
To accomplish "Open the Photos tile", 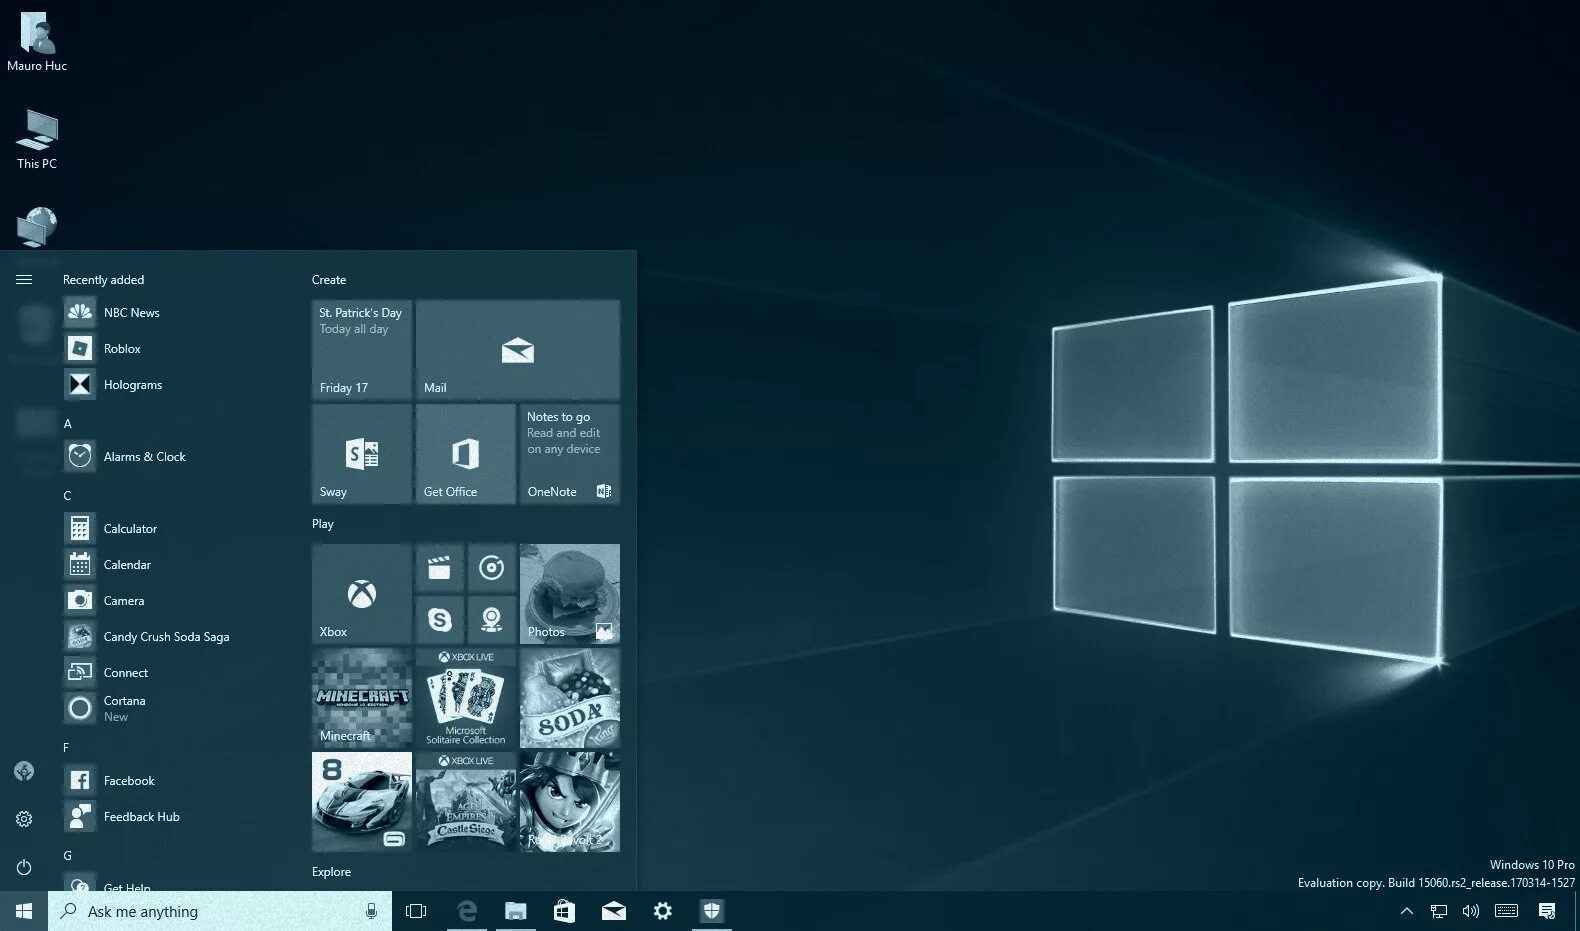I will (x=570, y=594).
